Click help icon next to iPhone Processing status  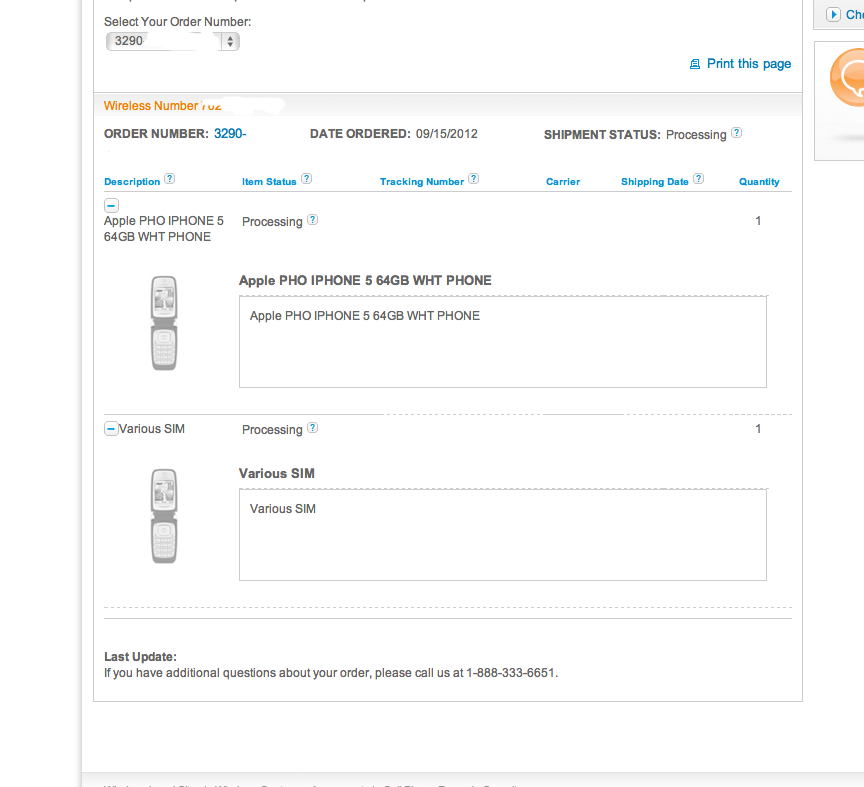pyautogui.click(x=312, y=220)
